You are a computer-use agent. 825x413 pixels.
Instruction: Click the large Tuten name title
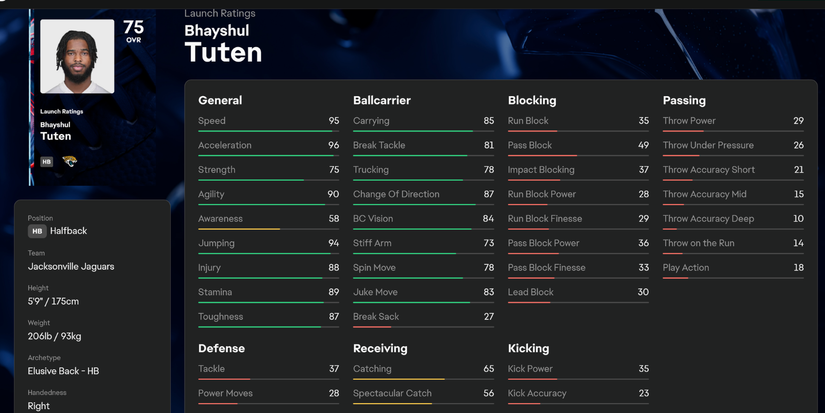[223, 52]
